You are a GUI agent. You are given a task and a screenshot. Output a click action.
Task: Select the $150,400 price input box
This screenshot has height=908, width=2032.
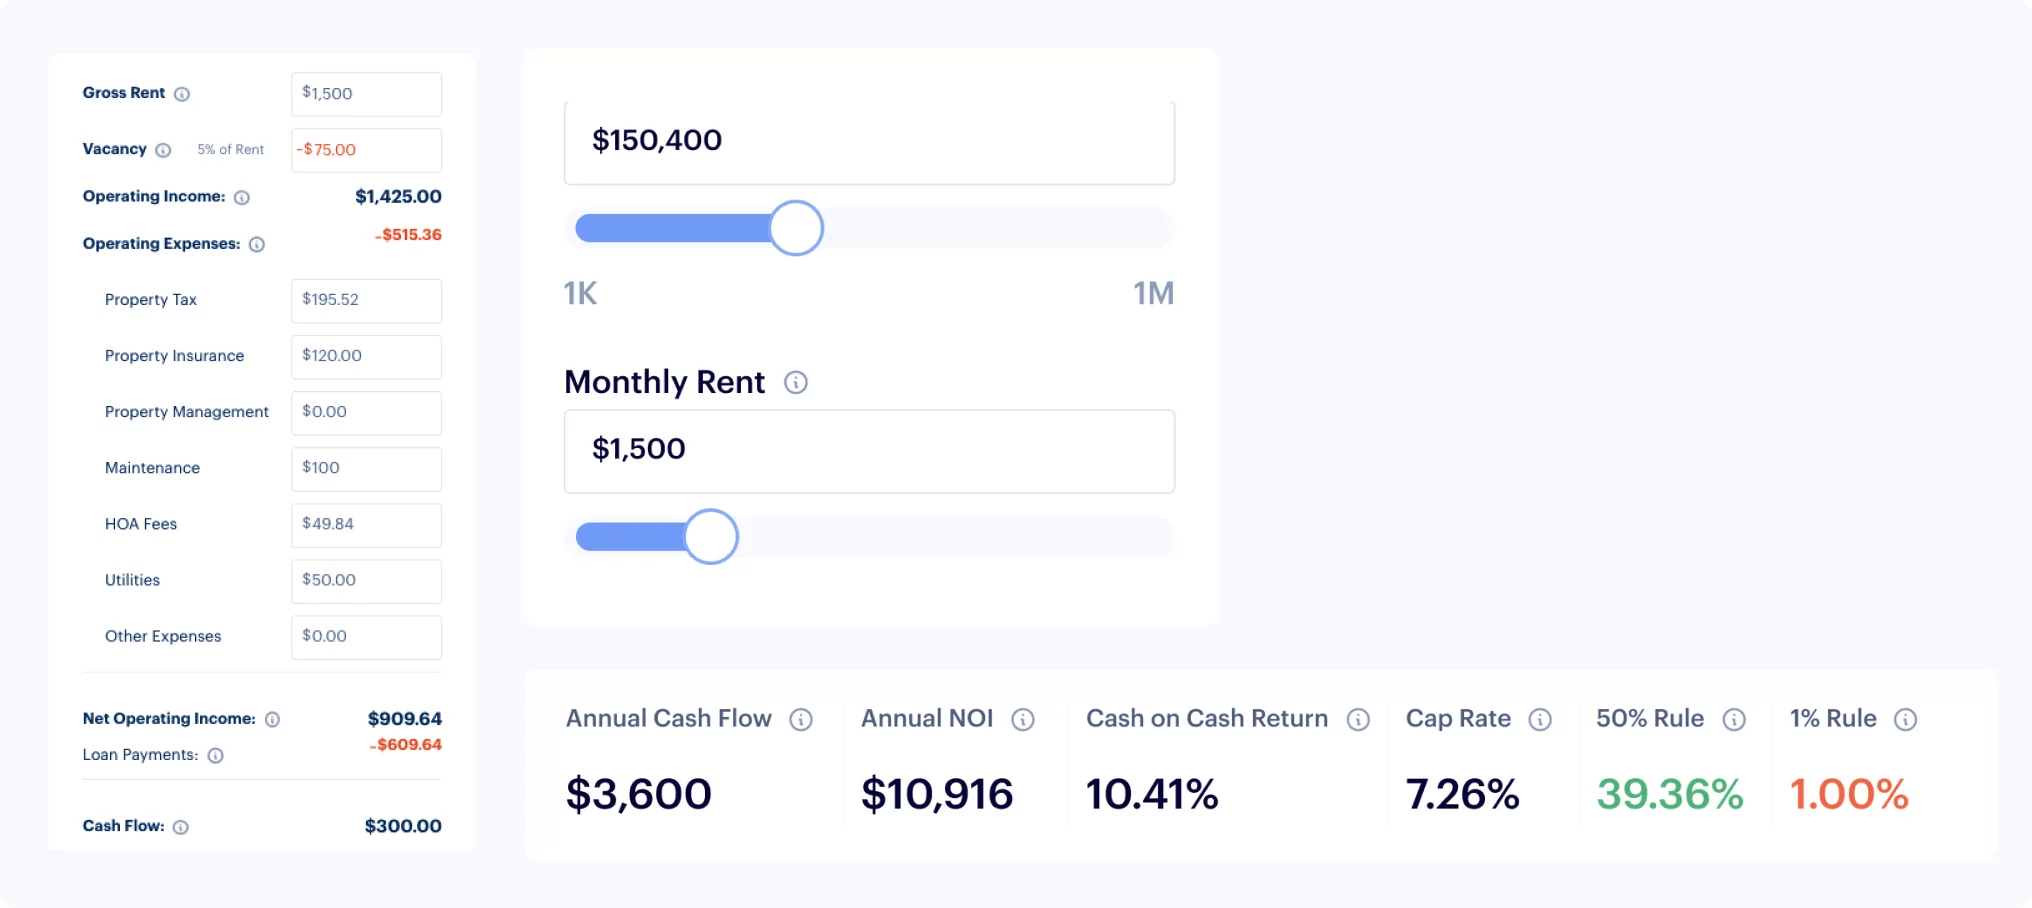tap(868, 141)
